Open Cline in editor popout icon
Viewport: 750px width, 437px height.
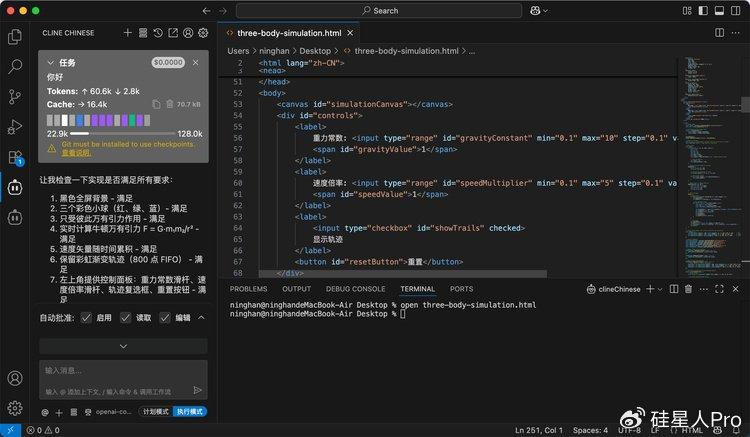click(173, 33)
